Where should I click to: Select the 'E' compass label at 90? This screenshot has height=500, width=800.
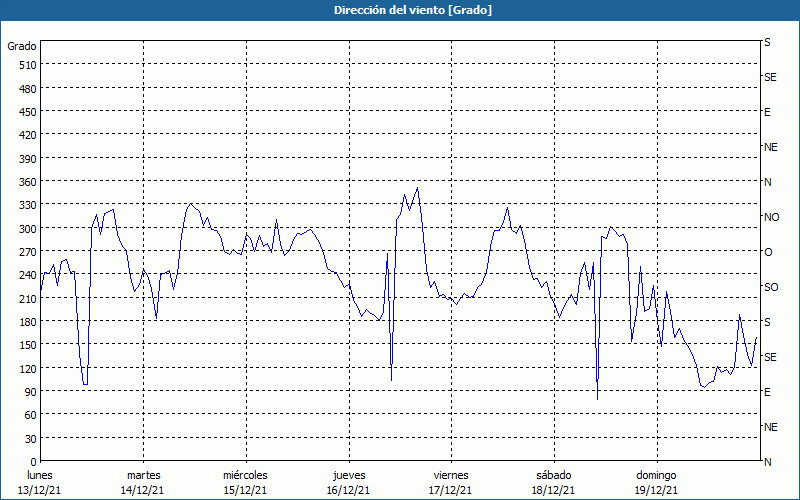pyautogui.click(x=767, y=392)
